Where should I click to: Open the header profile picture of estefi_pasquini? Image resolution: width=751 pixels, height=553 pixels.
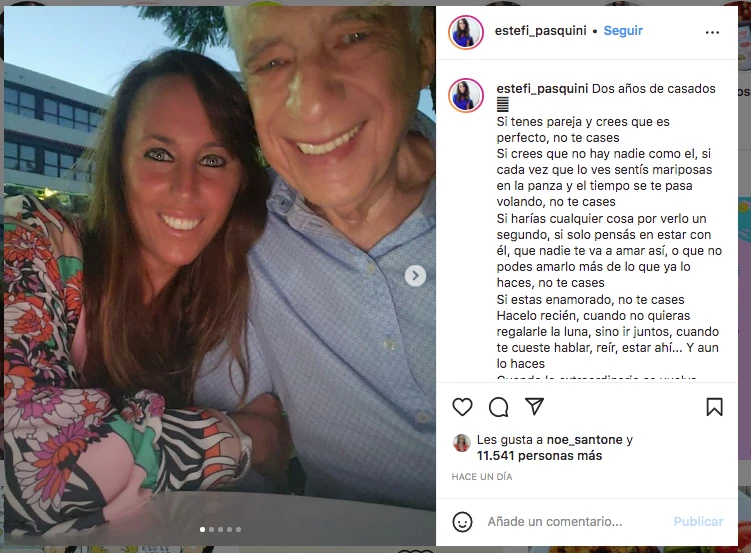point(466,32)
